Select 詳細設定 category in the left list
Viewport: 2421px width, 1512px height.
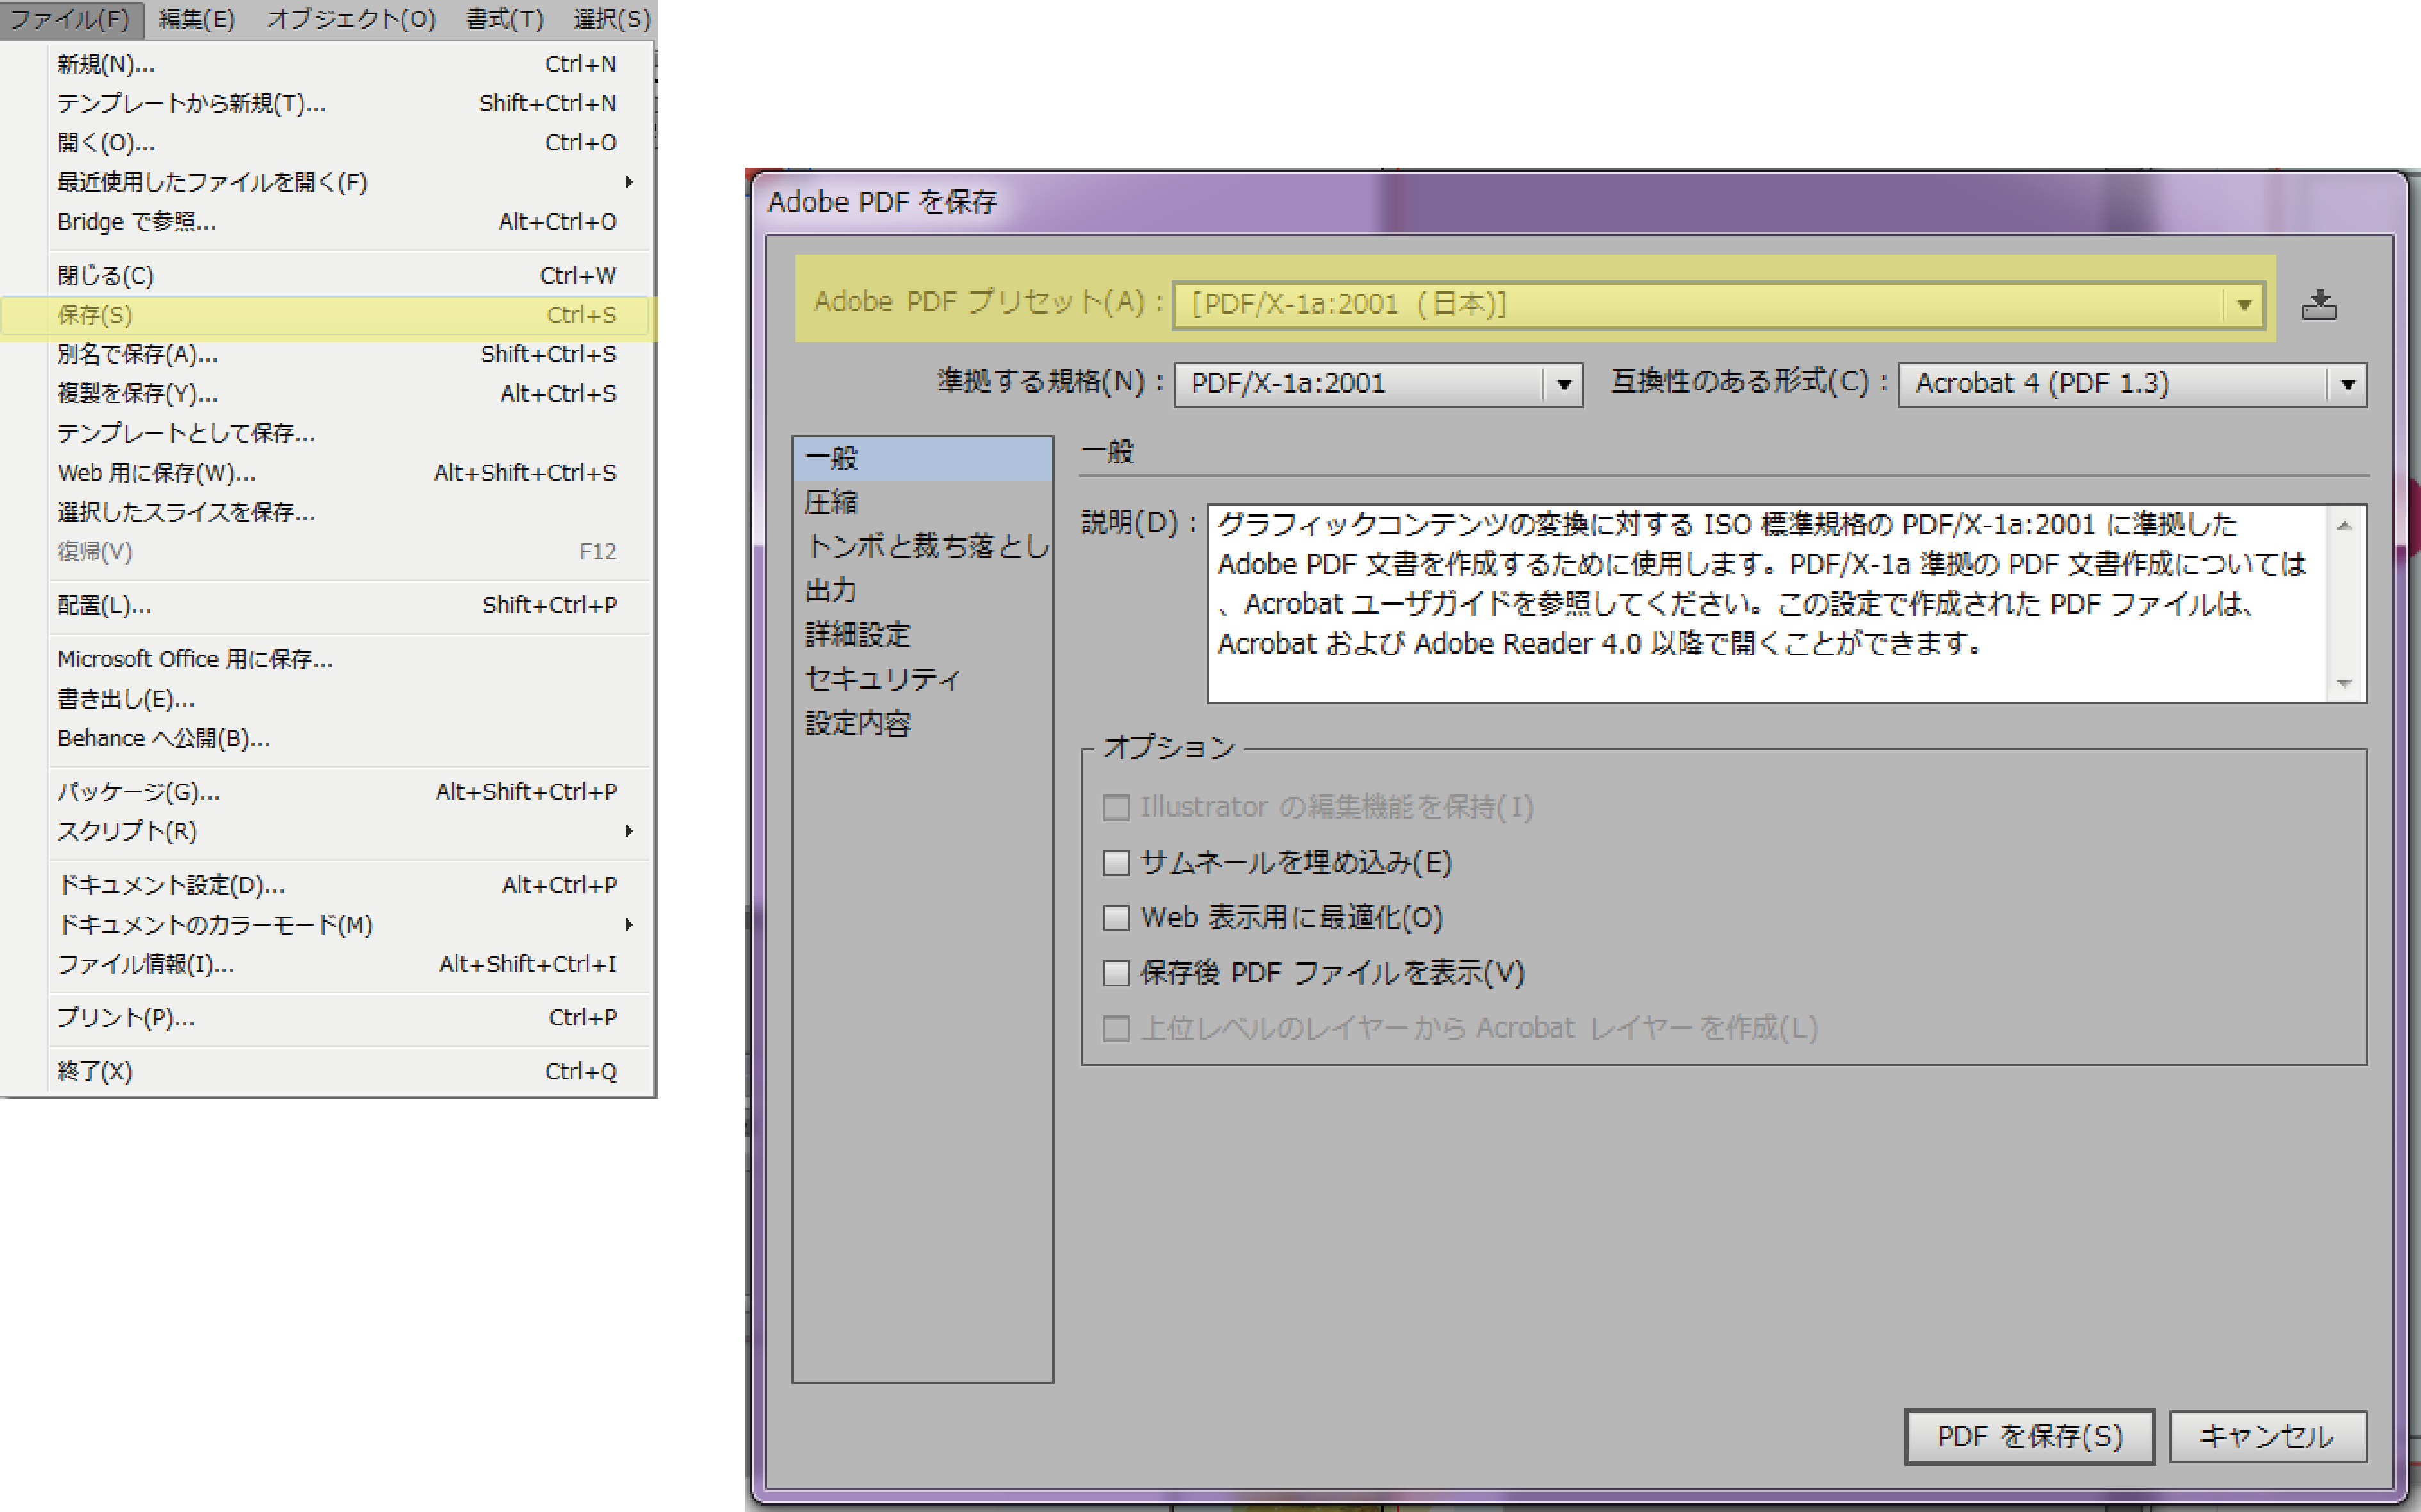(922, 634)
